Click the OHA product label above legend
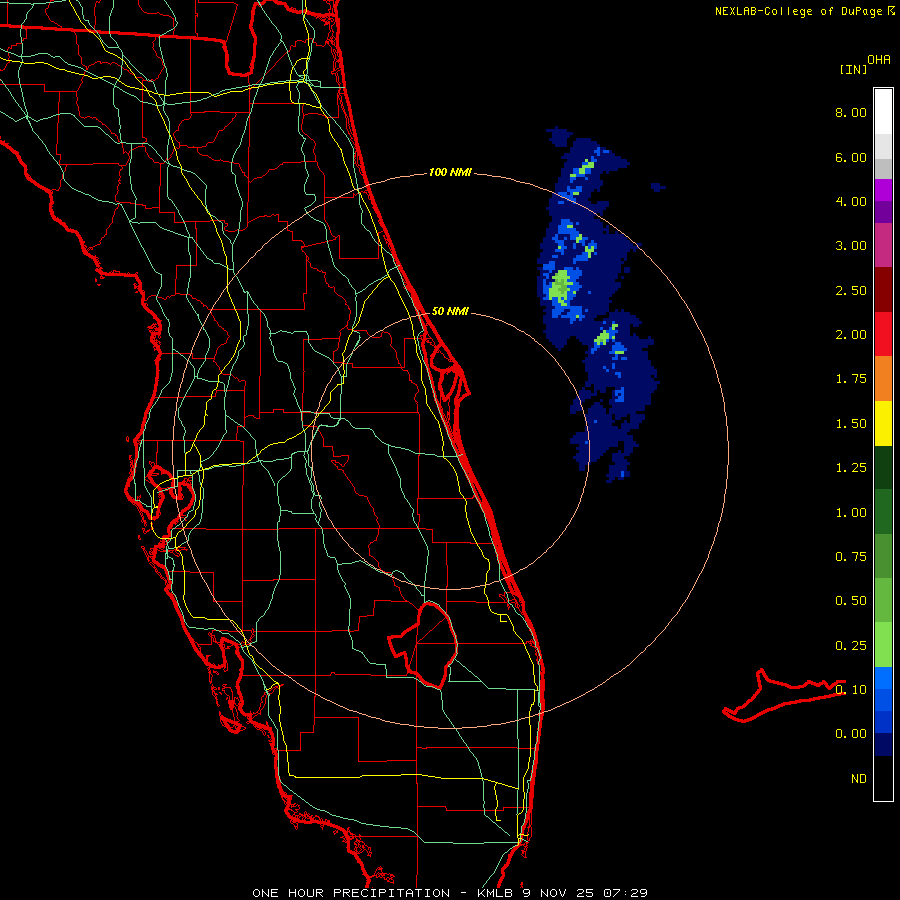 coord(879,60)
